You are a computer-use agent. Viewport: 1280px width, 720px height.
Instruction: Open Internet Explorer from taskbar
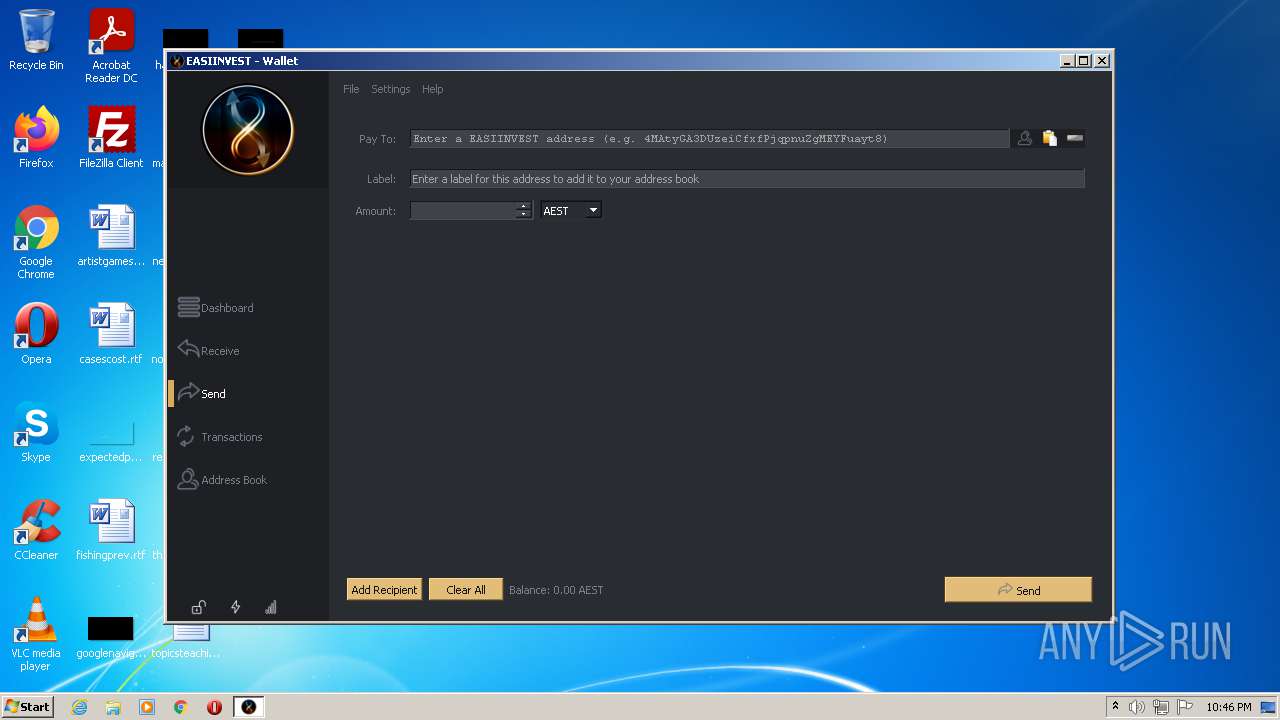(x=79, y=707)
